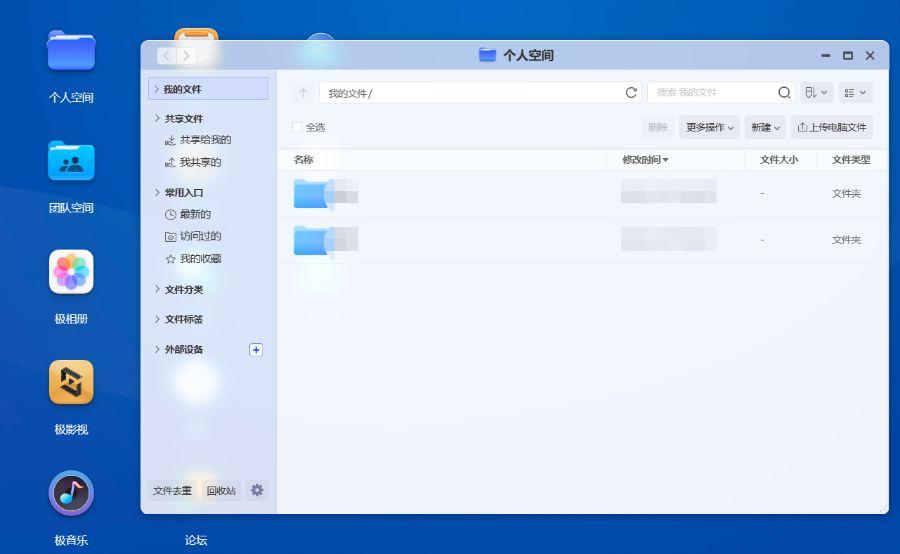Open the 团队空间 desktop icon

click(x=71, y=161)
